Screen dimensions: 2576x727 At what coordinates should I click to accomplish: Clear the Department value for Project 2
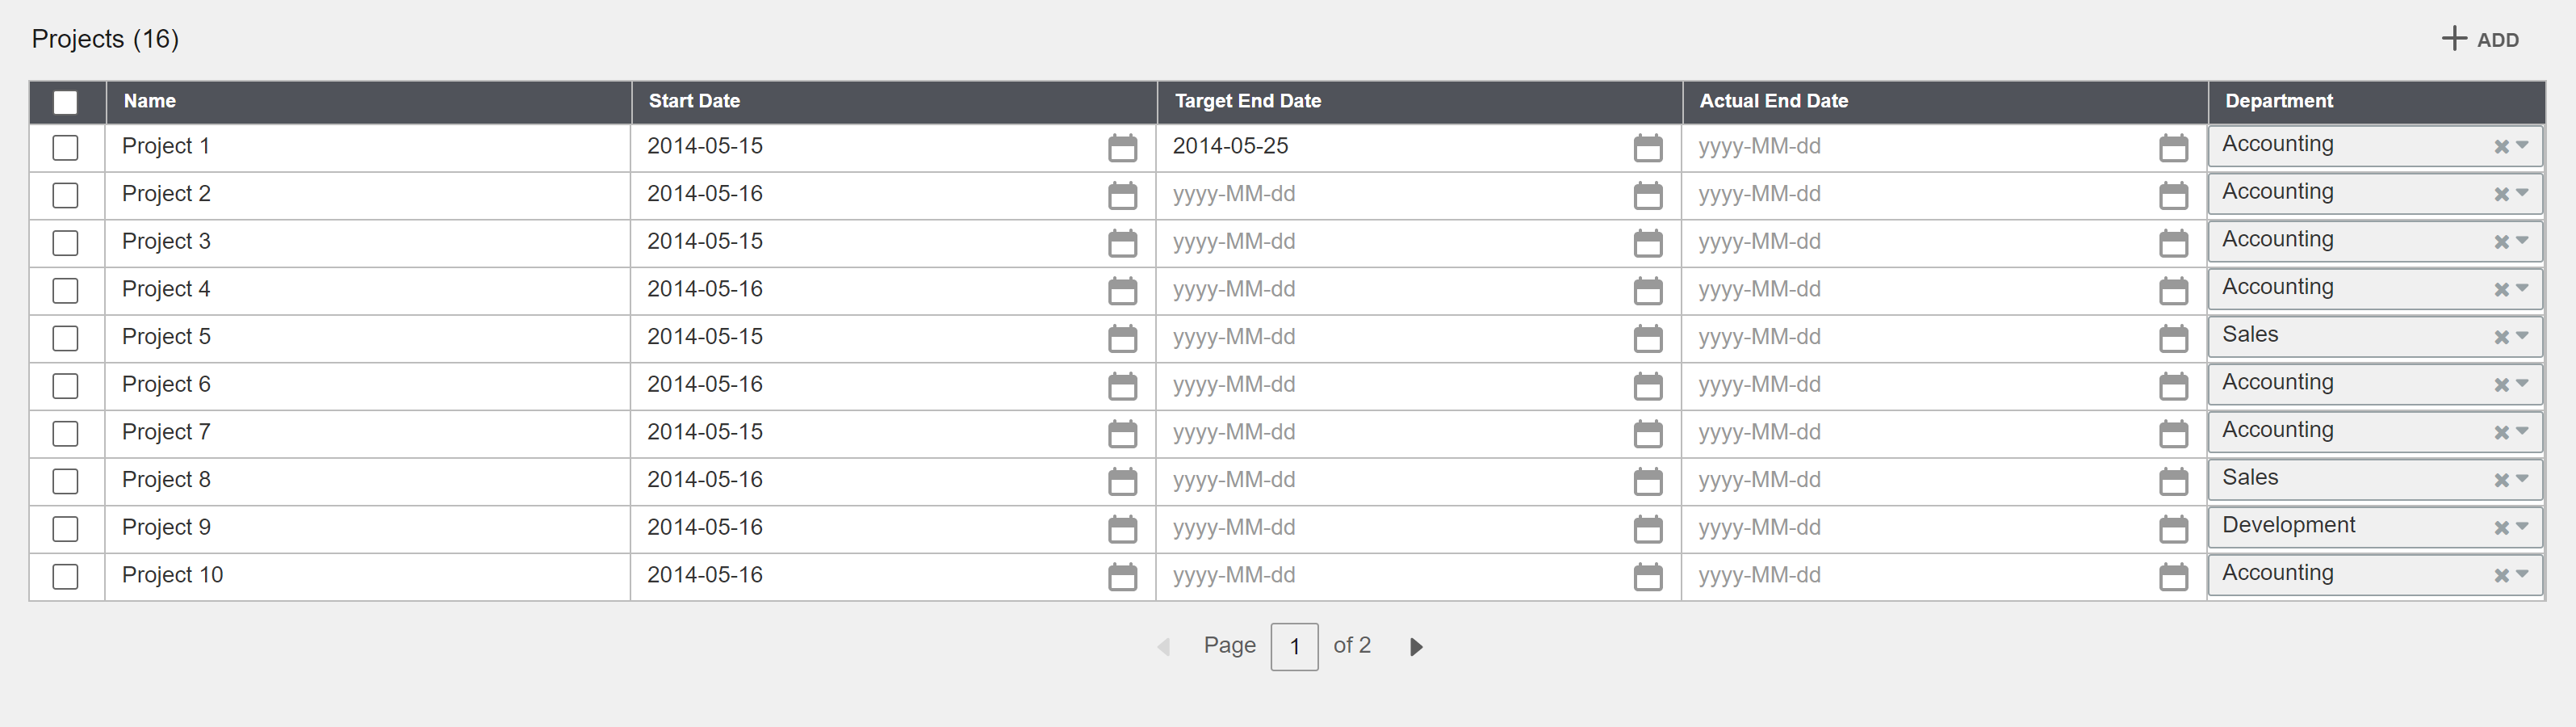click(x=2500, y=194)
